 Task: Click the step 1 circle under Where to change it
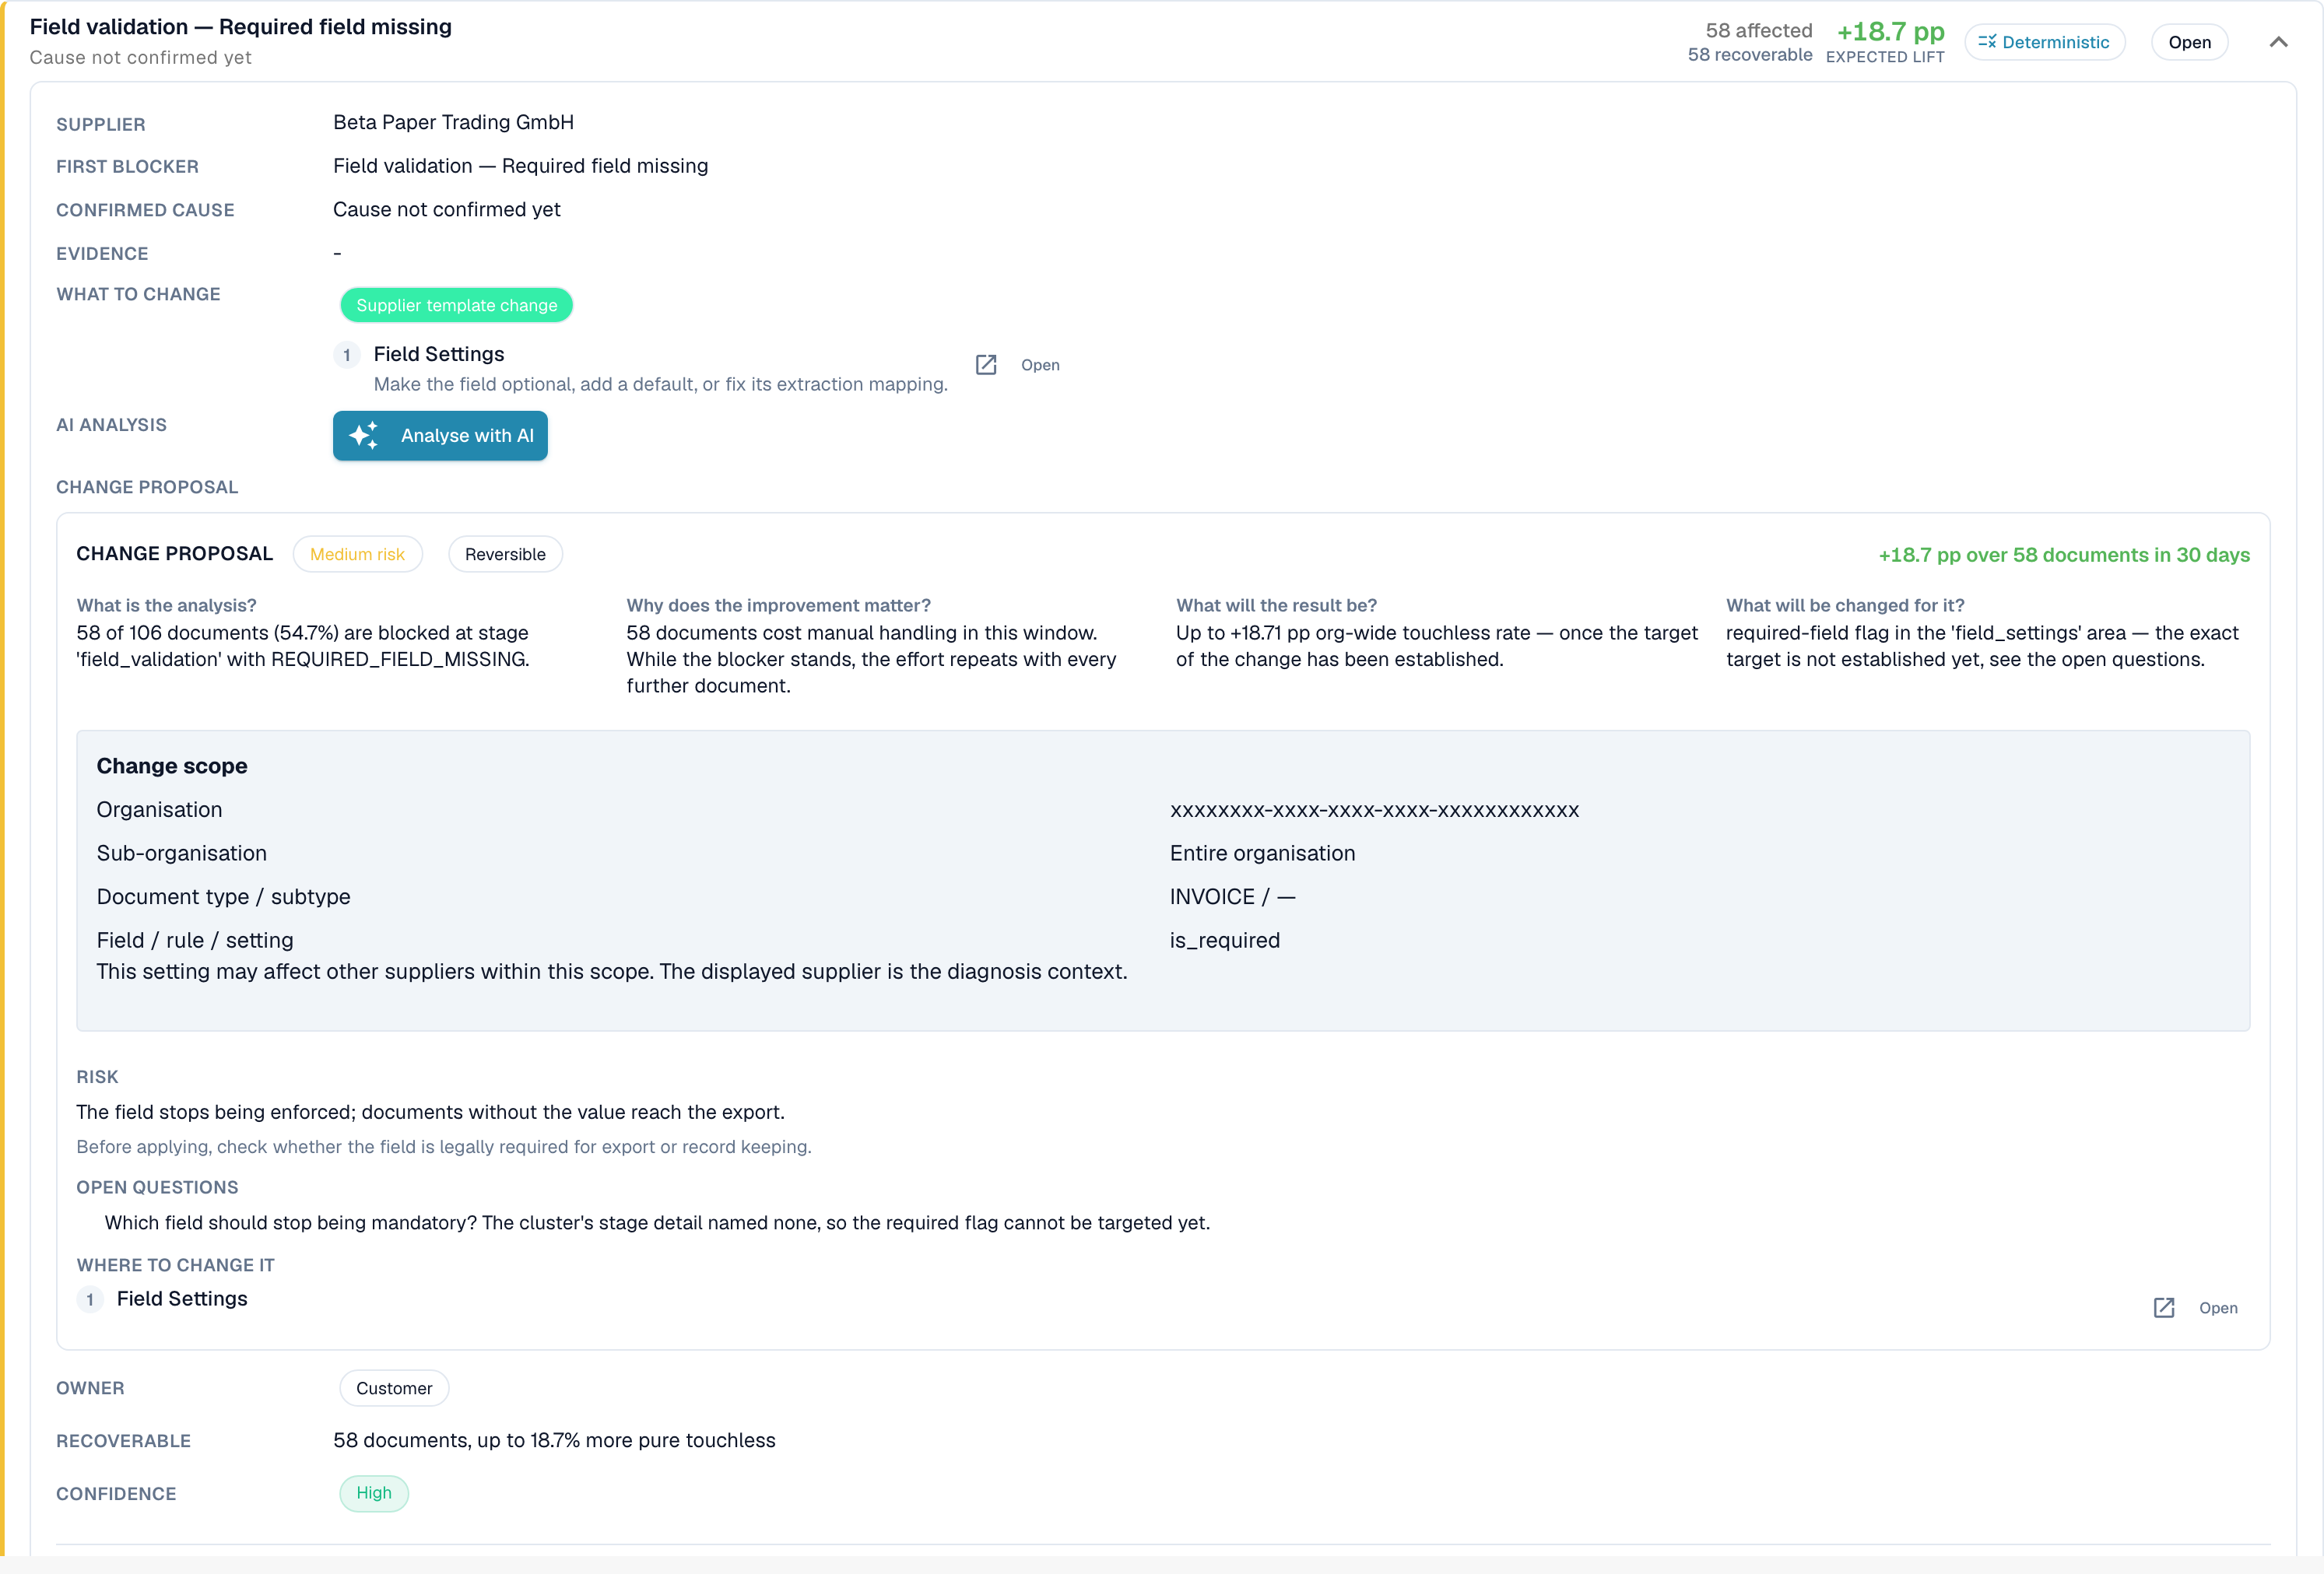coord(90,1299)
